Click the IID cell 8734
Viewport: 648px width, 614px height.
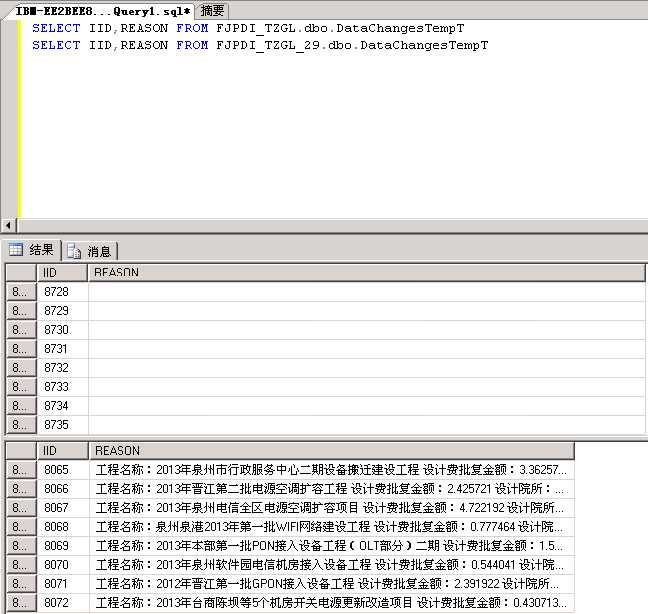tap(62, 406)
